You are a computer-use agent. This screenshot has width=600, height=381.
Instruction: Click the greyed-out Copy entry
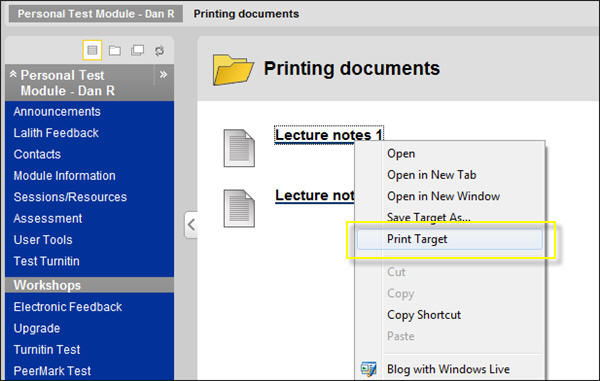pos(401,294)
